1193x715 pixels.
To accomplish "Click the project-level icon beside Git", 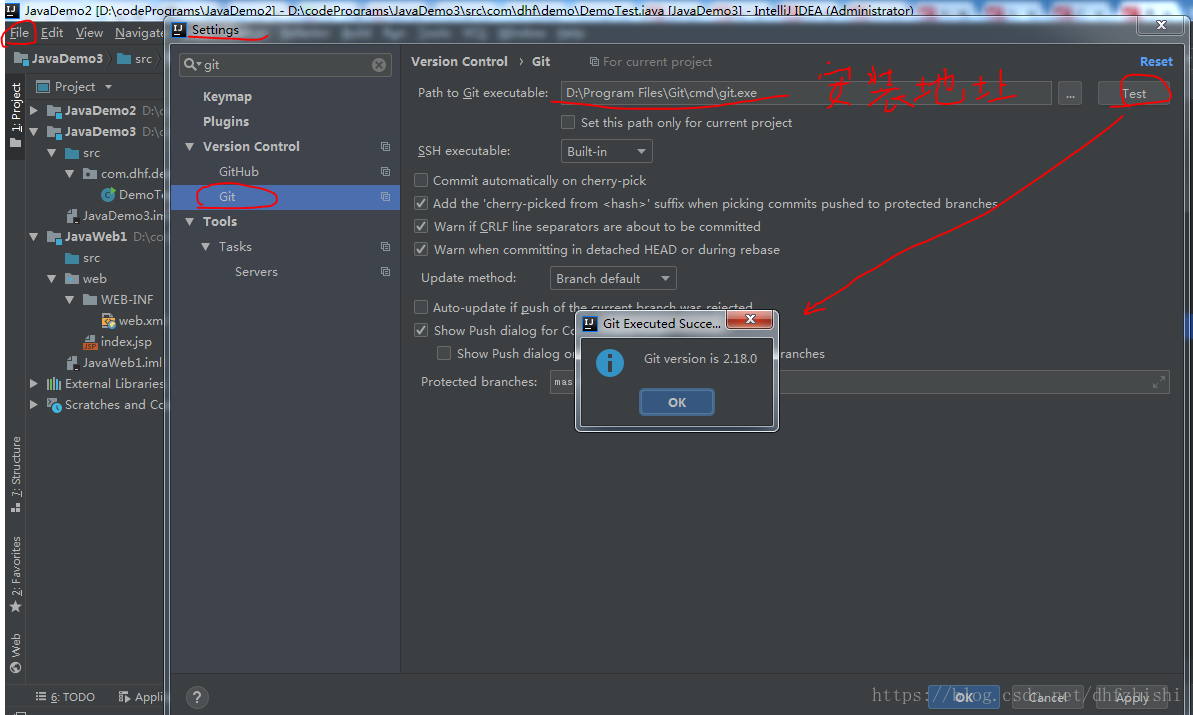I will (385, 196).
